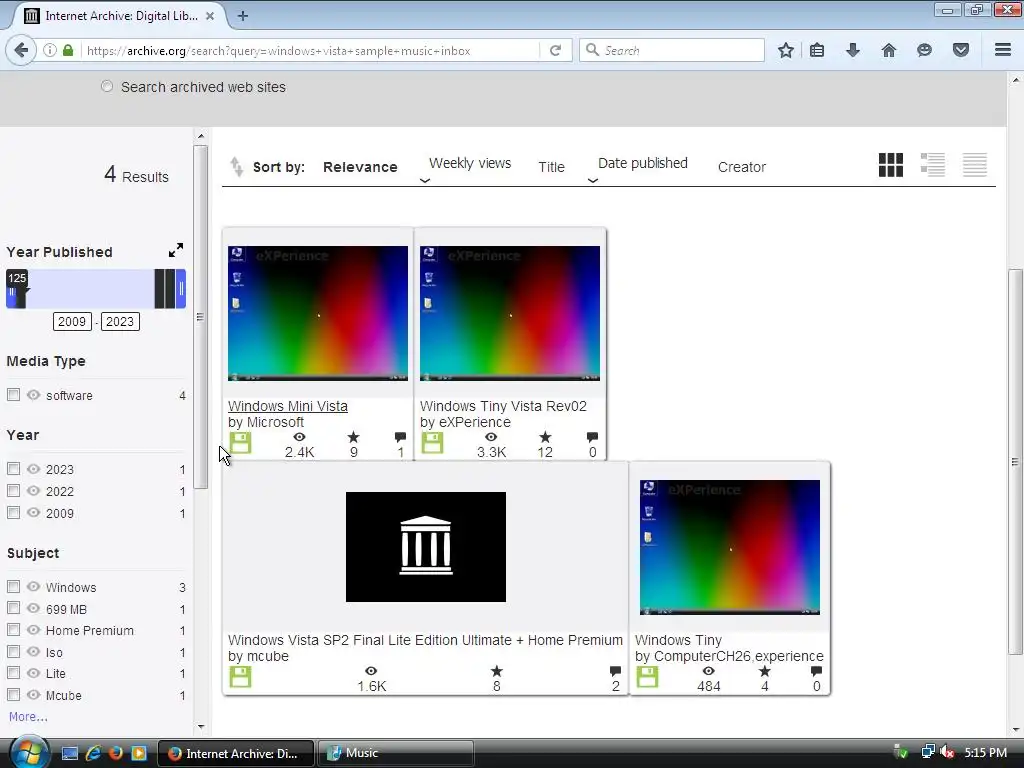Toggle eye icon next to Mcube
Screen dimensions: 1024x768
[x=33, y=694]
